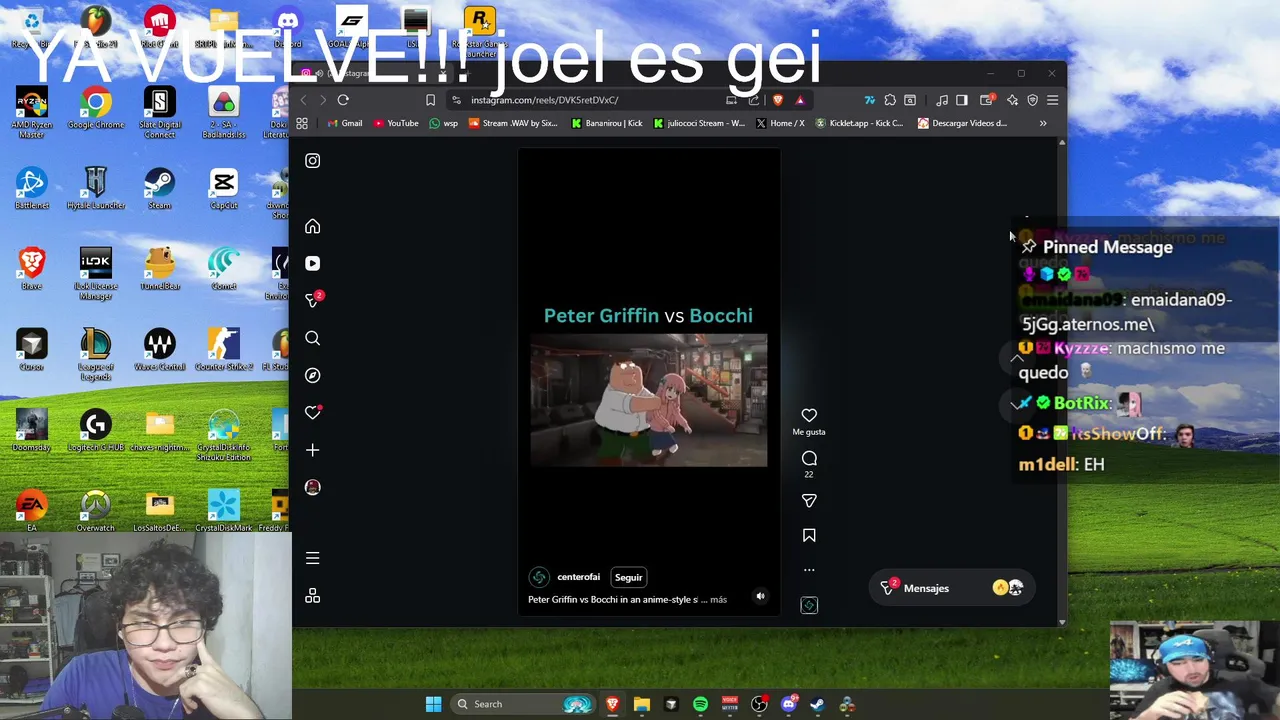Viewport: 1280px width, 720px height.
Task: Open Instagram Home in the sidebar
Action: point(312,227)
